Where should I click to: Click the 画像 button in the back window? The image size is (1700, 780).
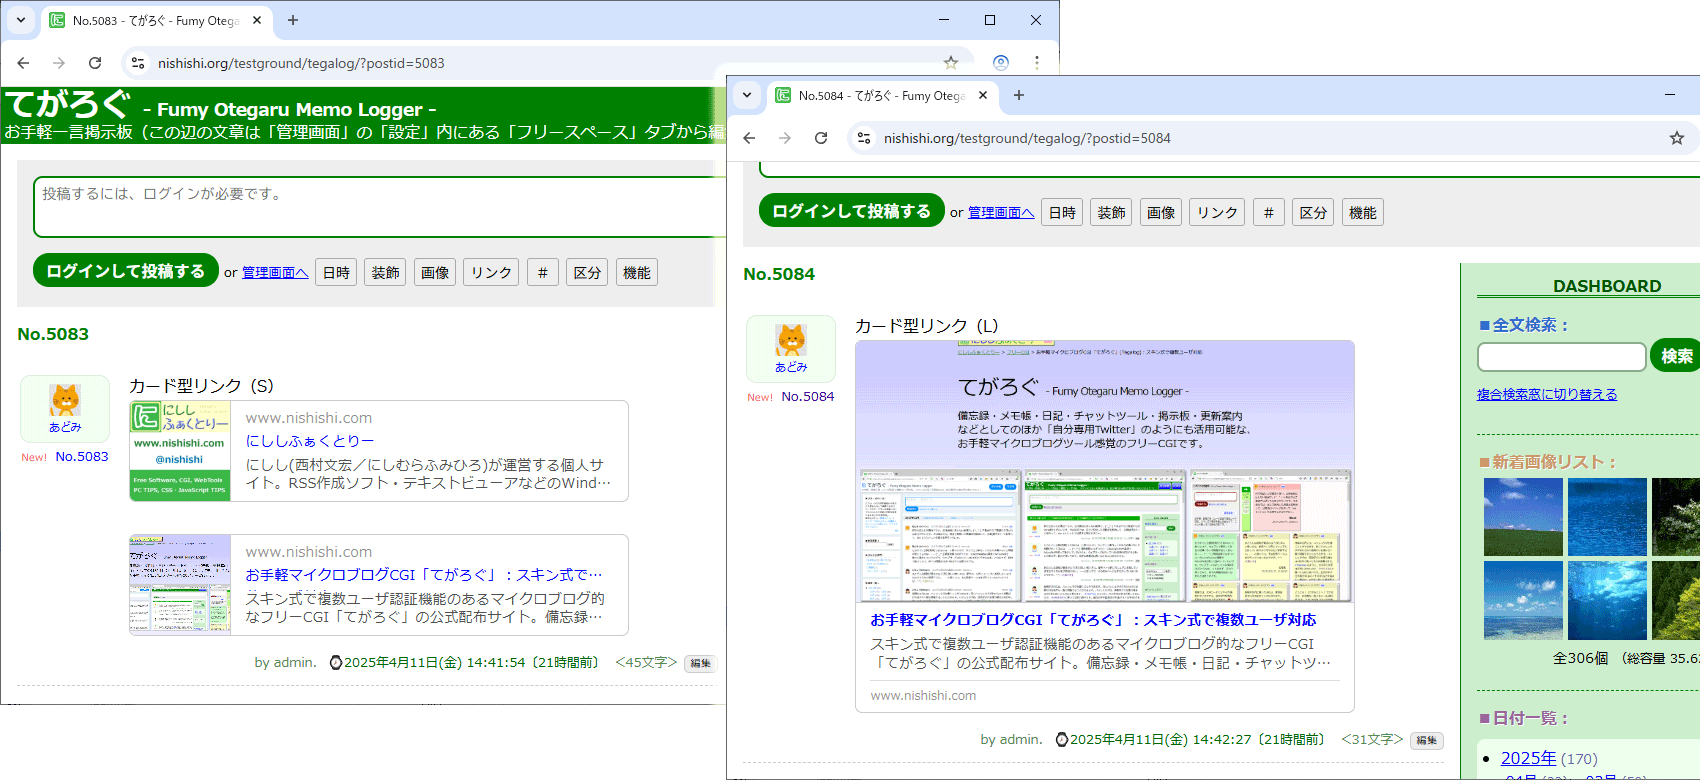[435, 272]
